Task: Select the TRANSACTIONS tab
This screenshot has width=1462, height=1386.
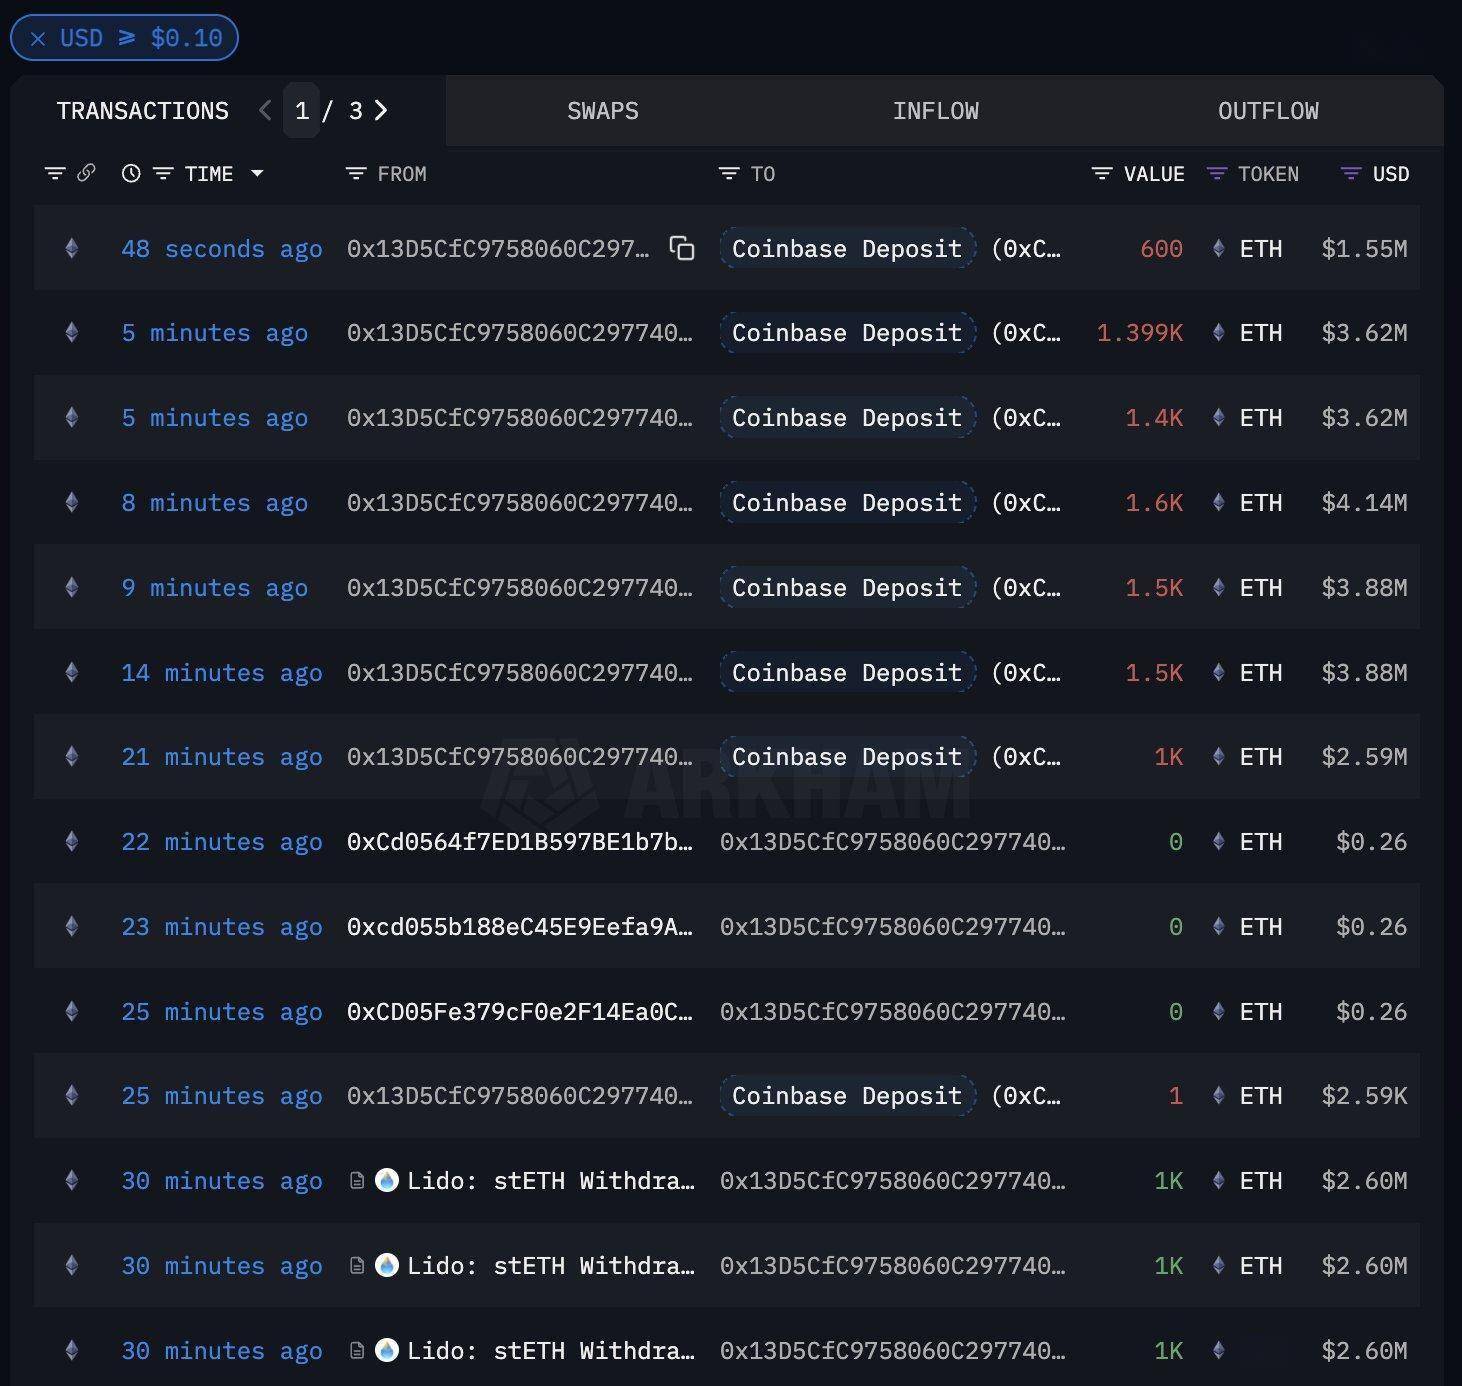Action: [x=143, y=111]
